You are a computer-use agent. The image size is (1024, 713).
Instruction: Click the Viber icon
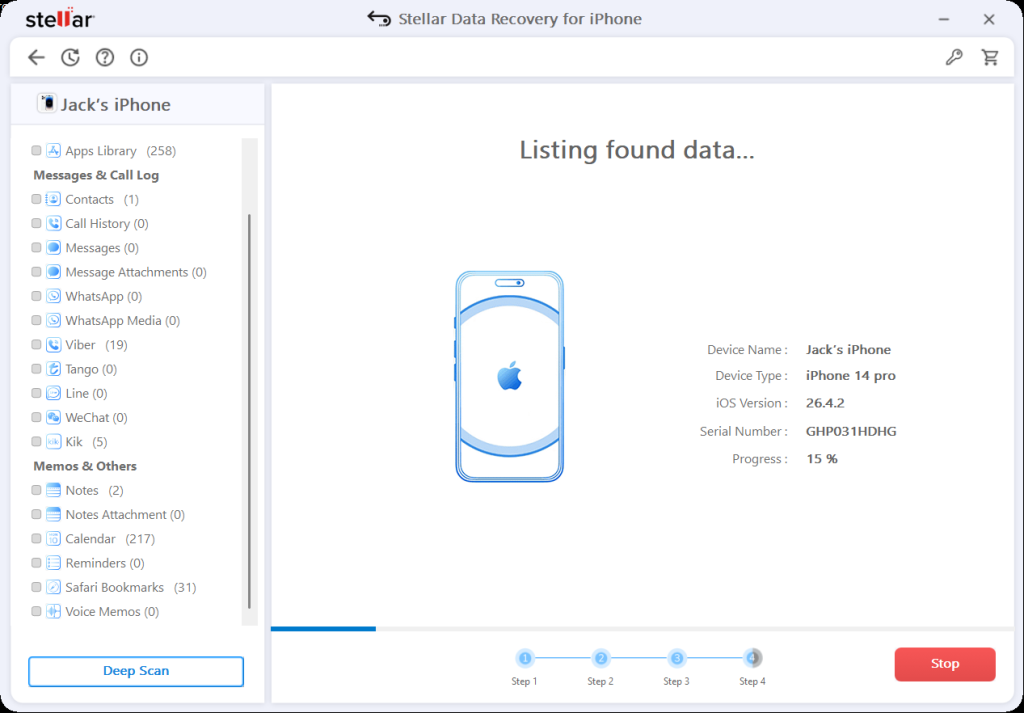point(54,345)
